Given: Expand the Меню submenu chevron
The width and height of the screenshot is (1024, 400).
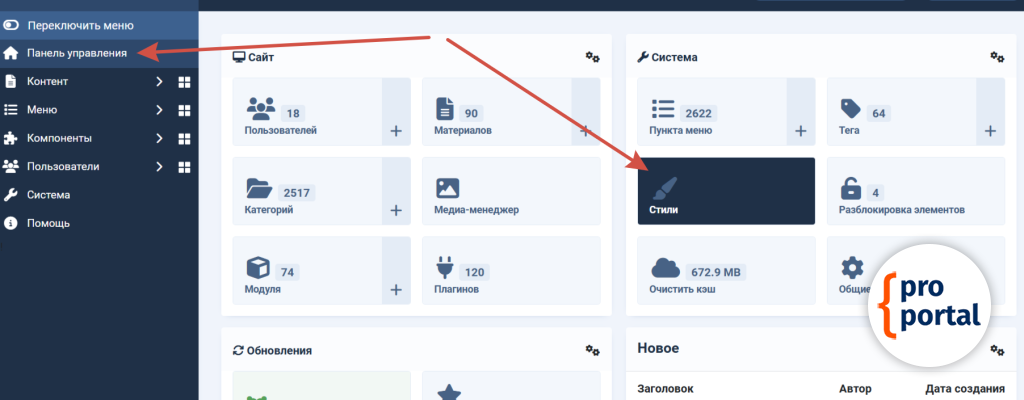Looking at the screenshot, I should (x=159, y=110).
